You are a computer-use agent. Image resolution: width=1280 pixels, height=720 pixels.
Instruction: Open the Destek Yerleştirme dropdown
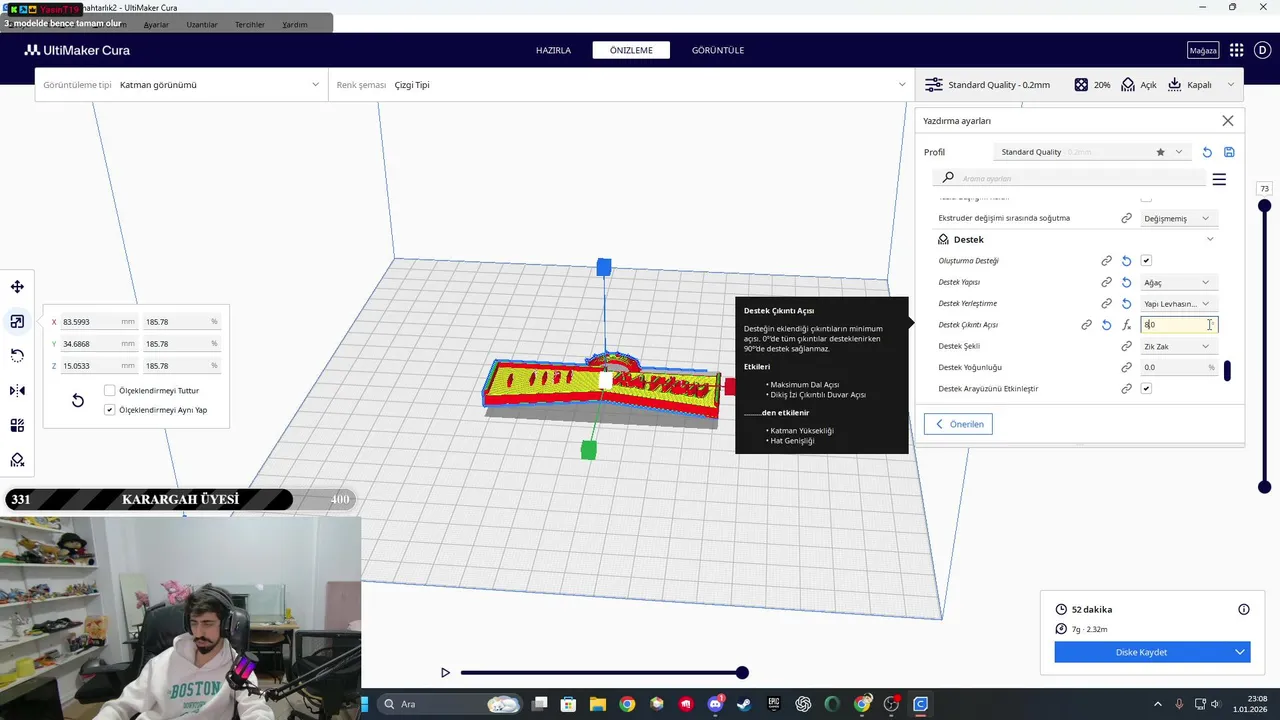(x=1178, y=303)
